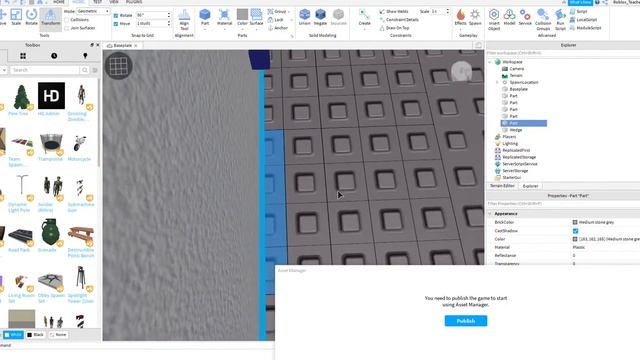640x360 pixels.
Task: Insert a new Part
Action: tap(205, 18)
